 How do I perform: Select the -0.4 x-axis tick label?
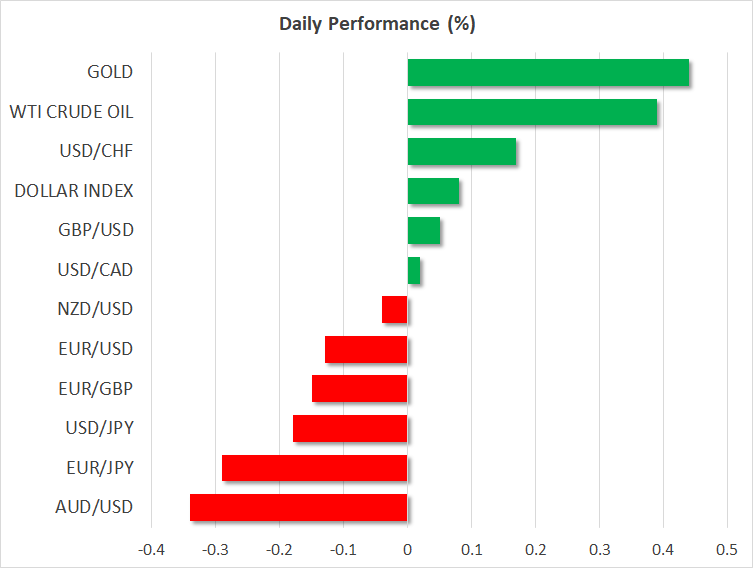pyautogui.click(x=151, y=550)
